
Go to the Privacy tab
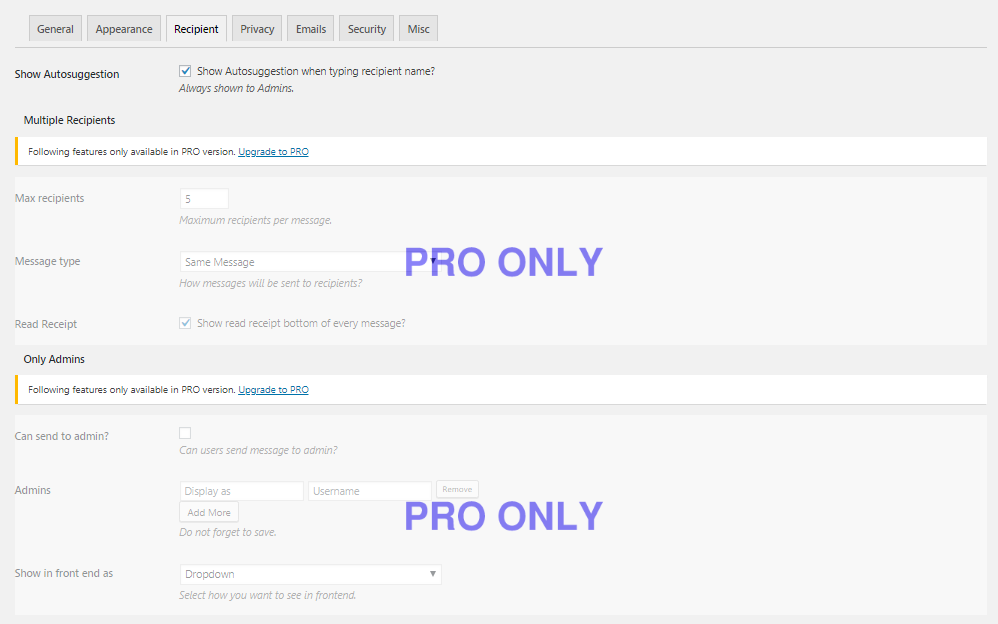[257, 29]
